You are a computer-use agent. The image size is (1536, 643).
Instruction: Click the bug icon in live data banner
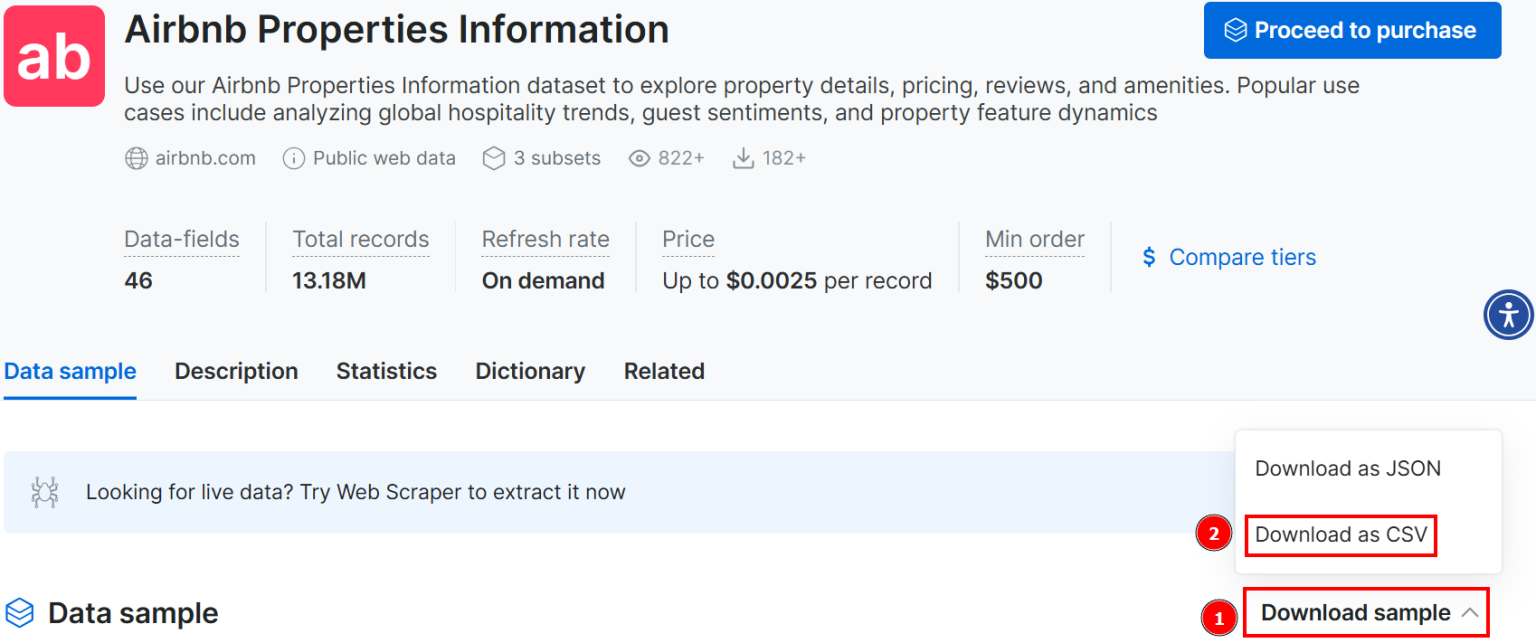point(44,492)
